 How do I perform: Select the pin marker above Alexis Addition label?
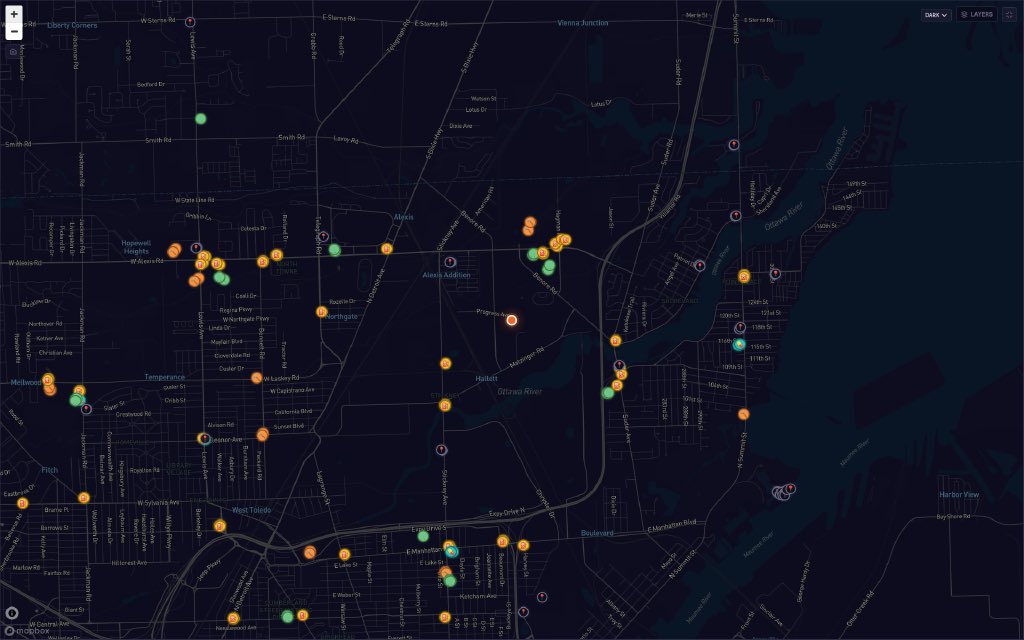(x=450, y=263)
